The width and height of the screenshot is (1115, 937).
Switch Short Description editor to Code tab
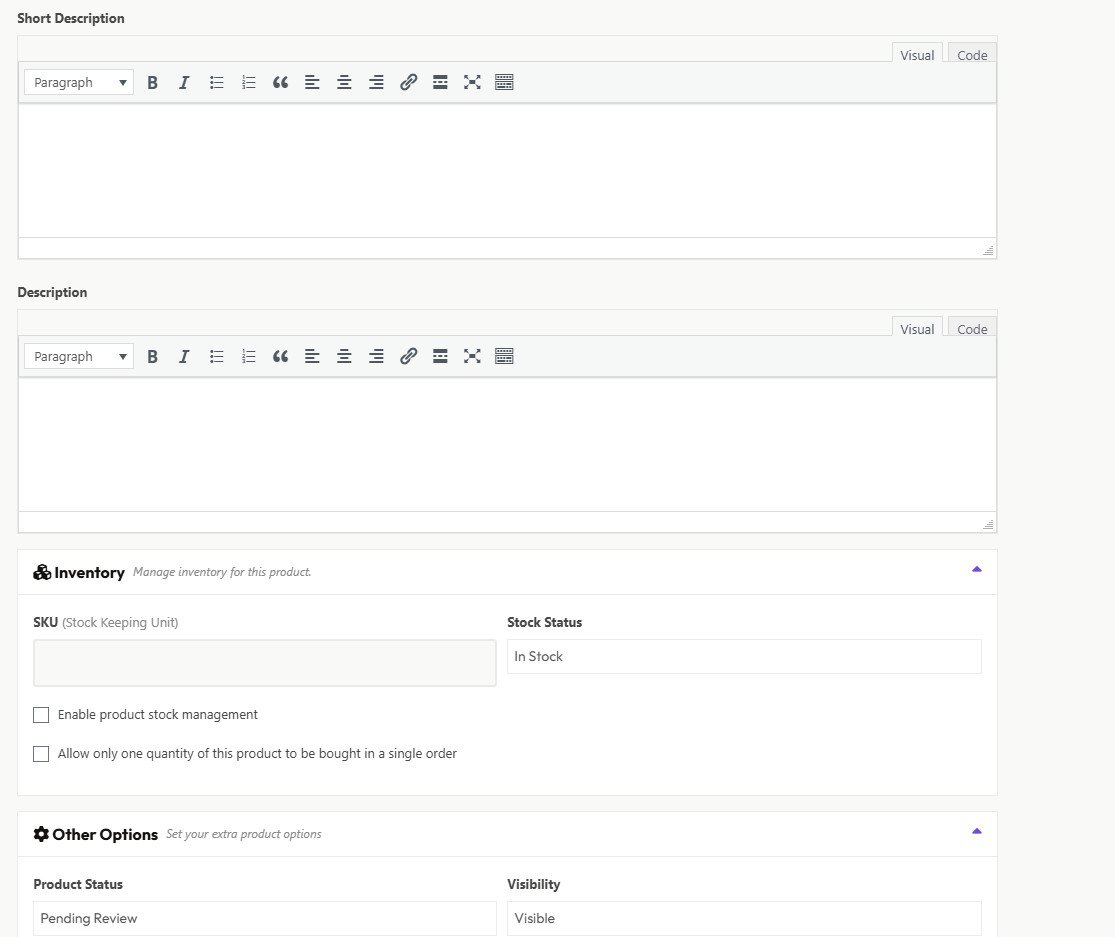971,55
